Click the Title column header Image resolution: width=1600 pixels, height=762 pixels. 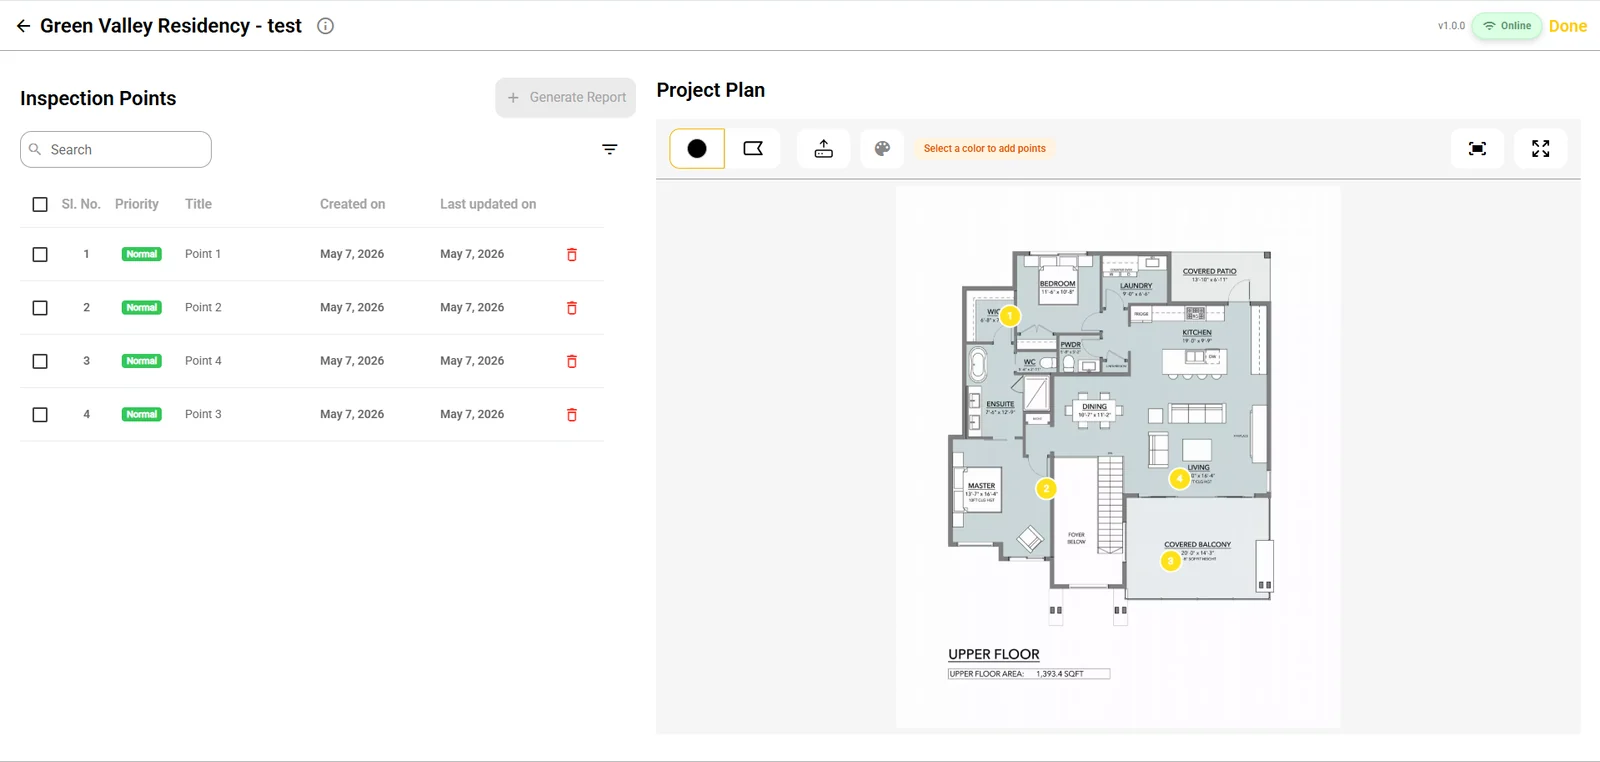pyautogui.click(x=198, y=204)
